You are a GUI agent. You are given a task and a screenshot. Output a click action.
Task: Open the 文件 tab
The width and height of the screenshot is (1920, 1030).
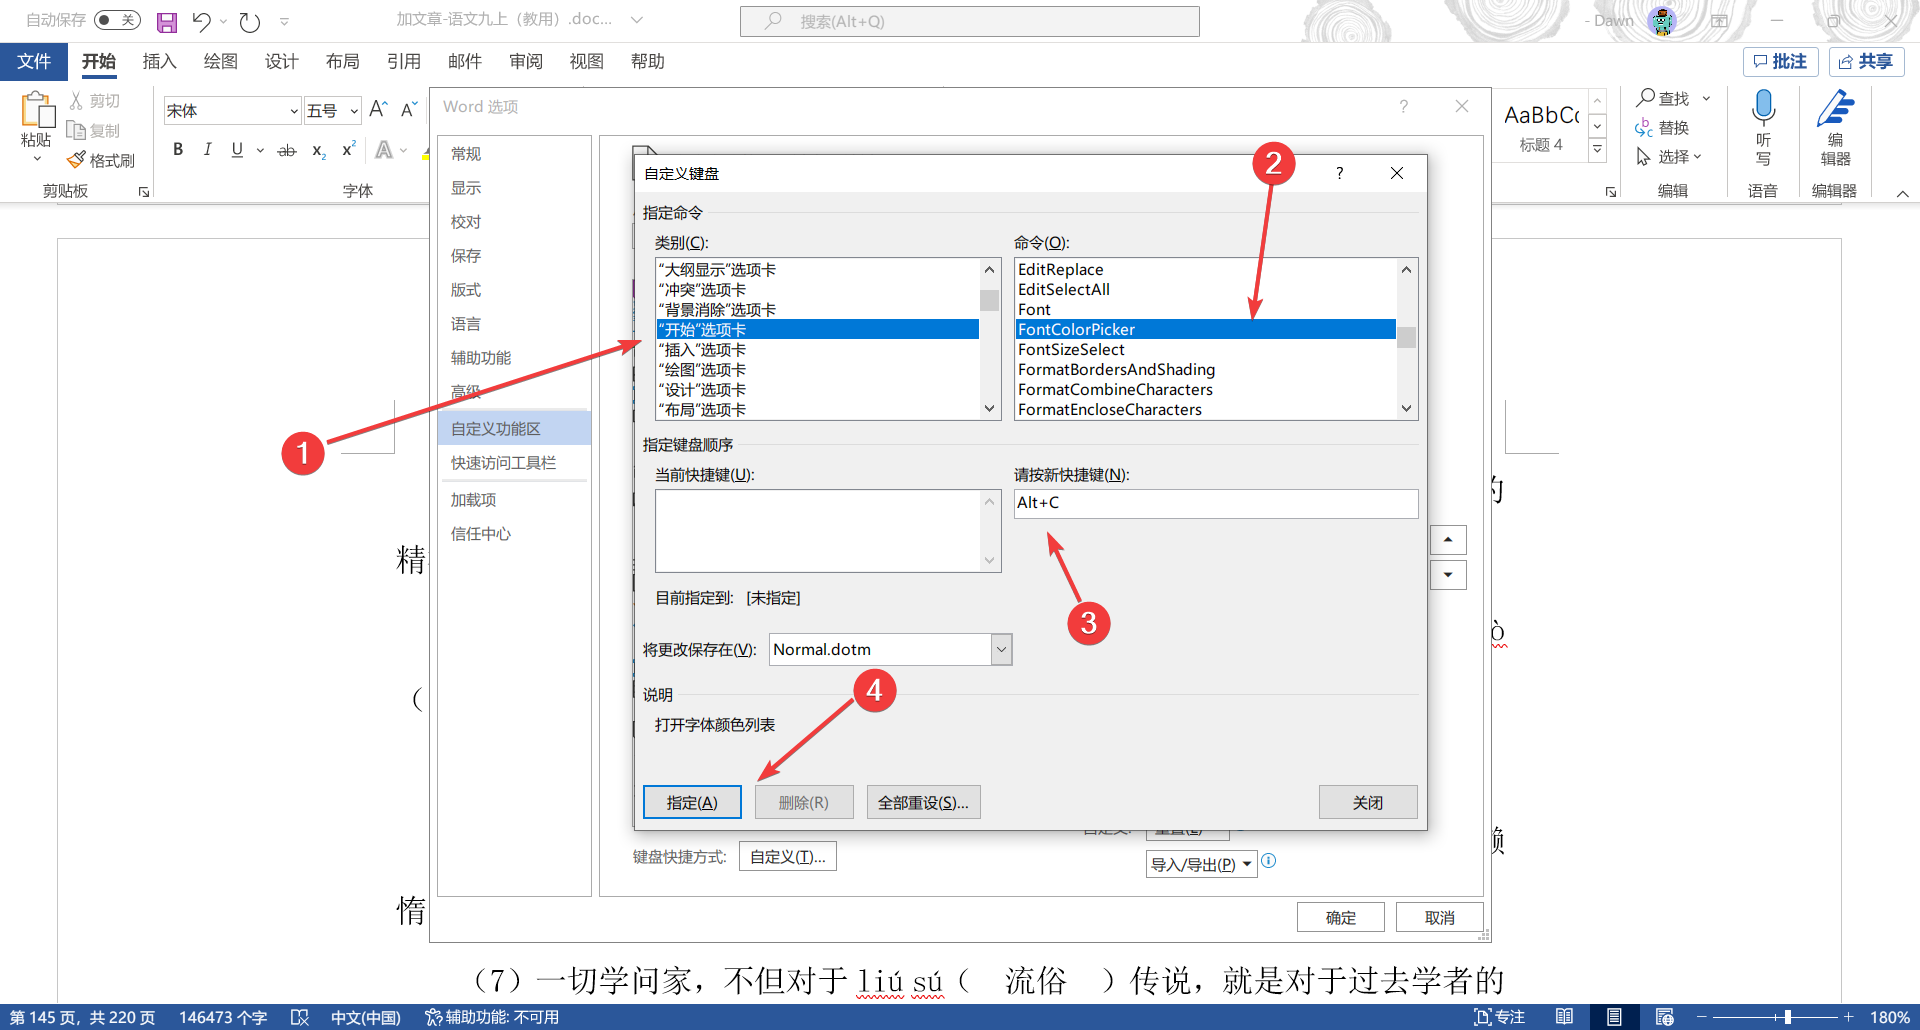34,62
